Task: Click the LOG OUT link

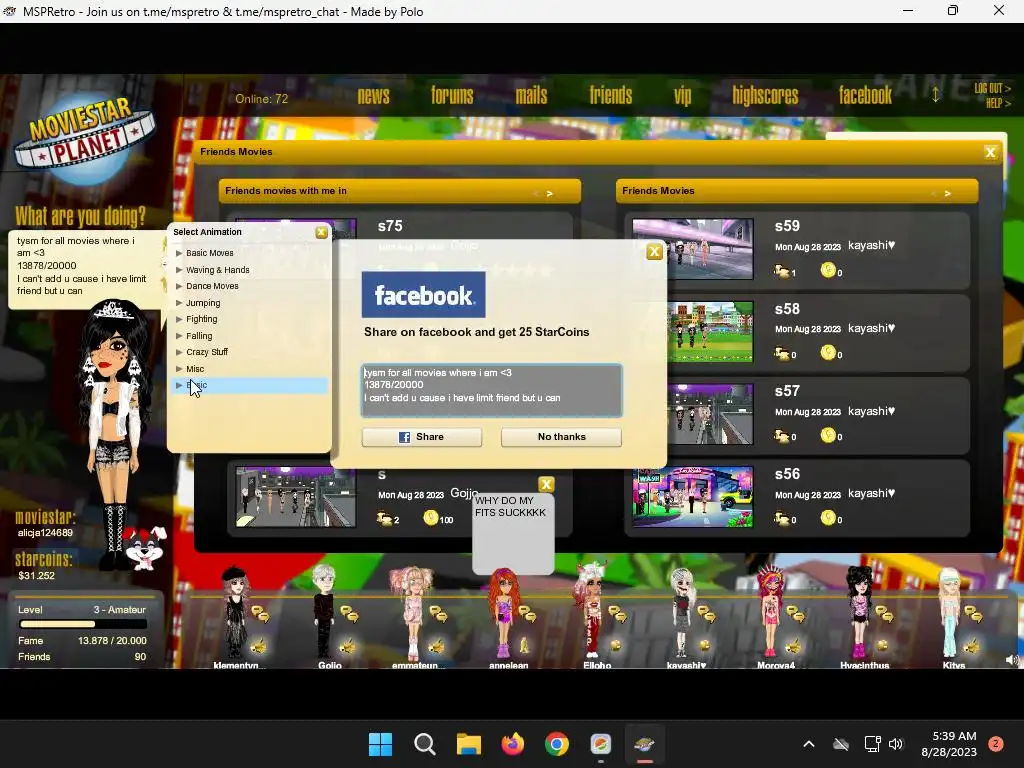Action: (x=992, y=88)
